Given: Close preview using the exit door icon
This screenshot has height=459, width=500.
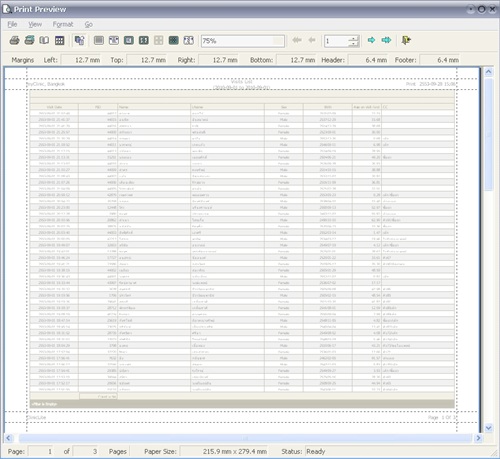Looking at the screenshot, I should (406, 40).
